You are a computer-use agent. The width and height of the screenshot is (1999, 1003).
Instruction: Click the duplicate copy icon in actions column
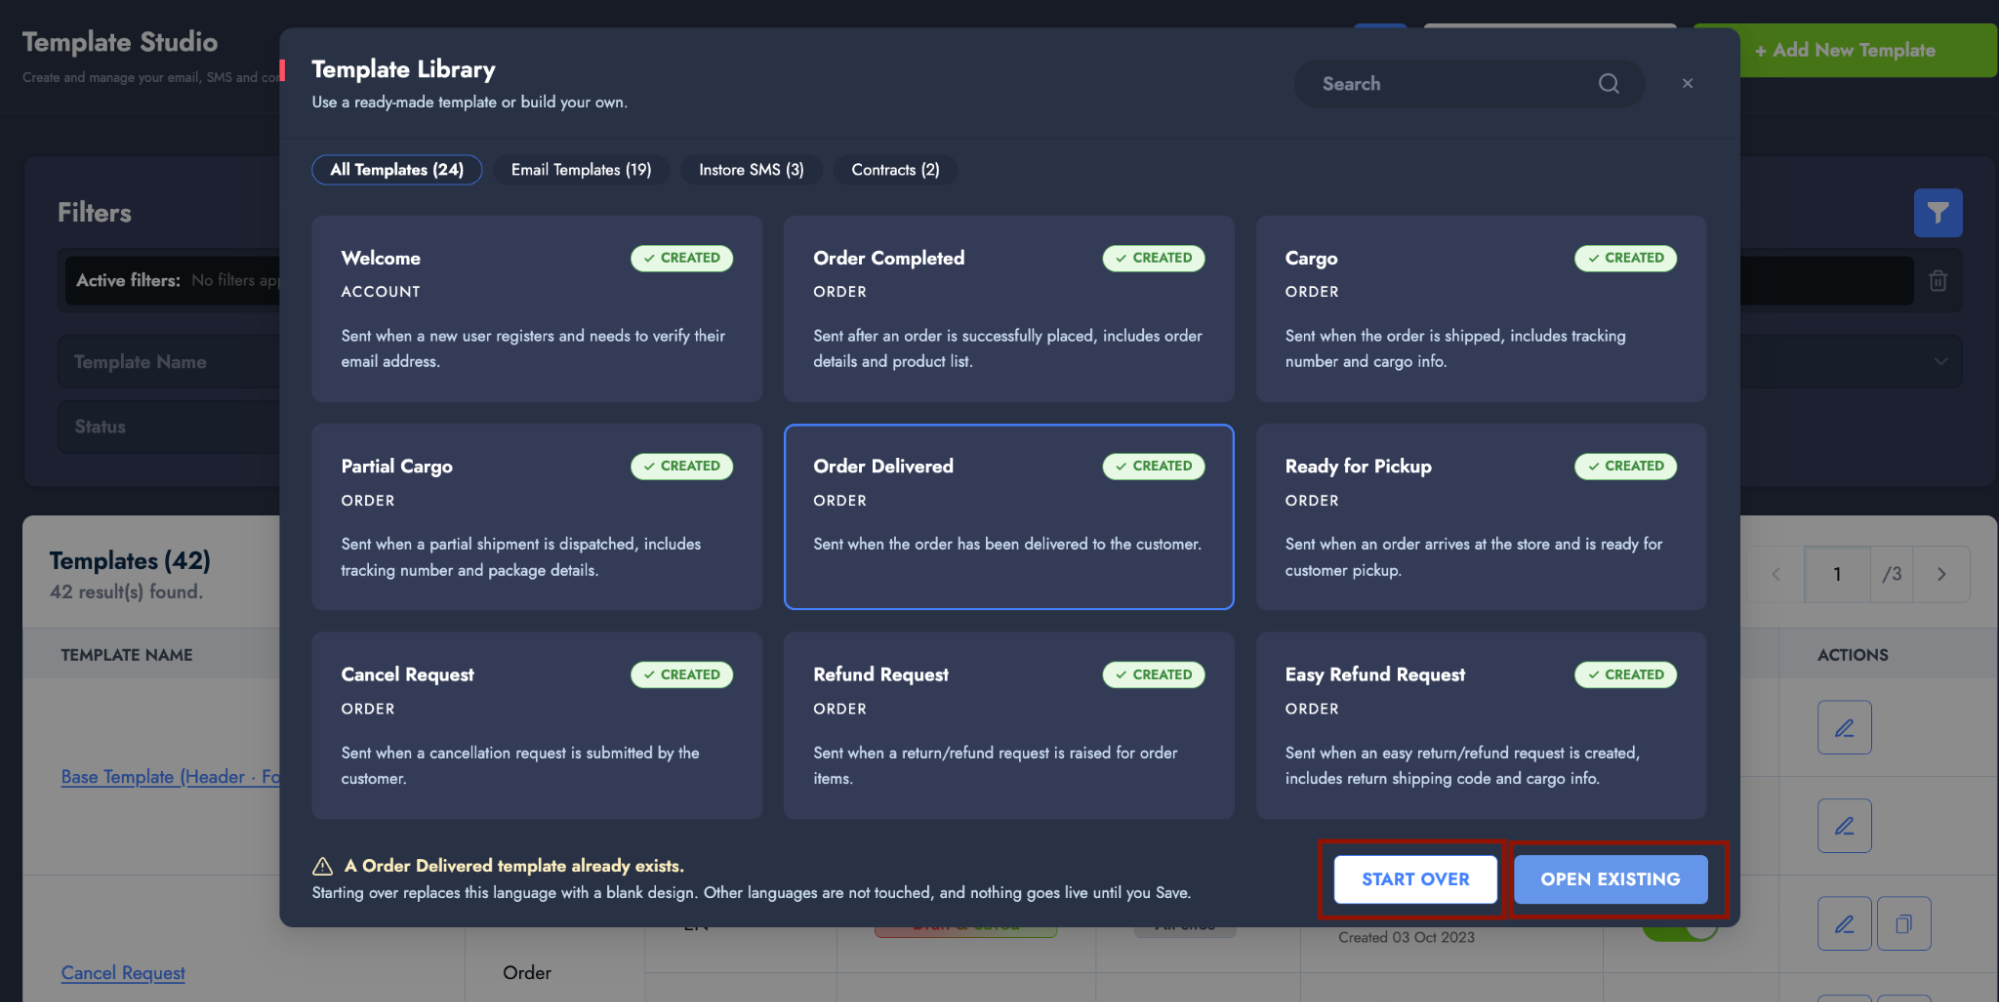click(x=1904, y=924)
